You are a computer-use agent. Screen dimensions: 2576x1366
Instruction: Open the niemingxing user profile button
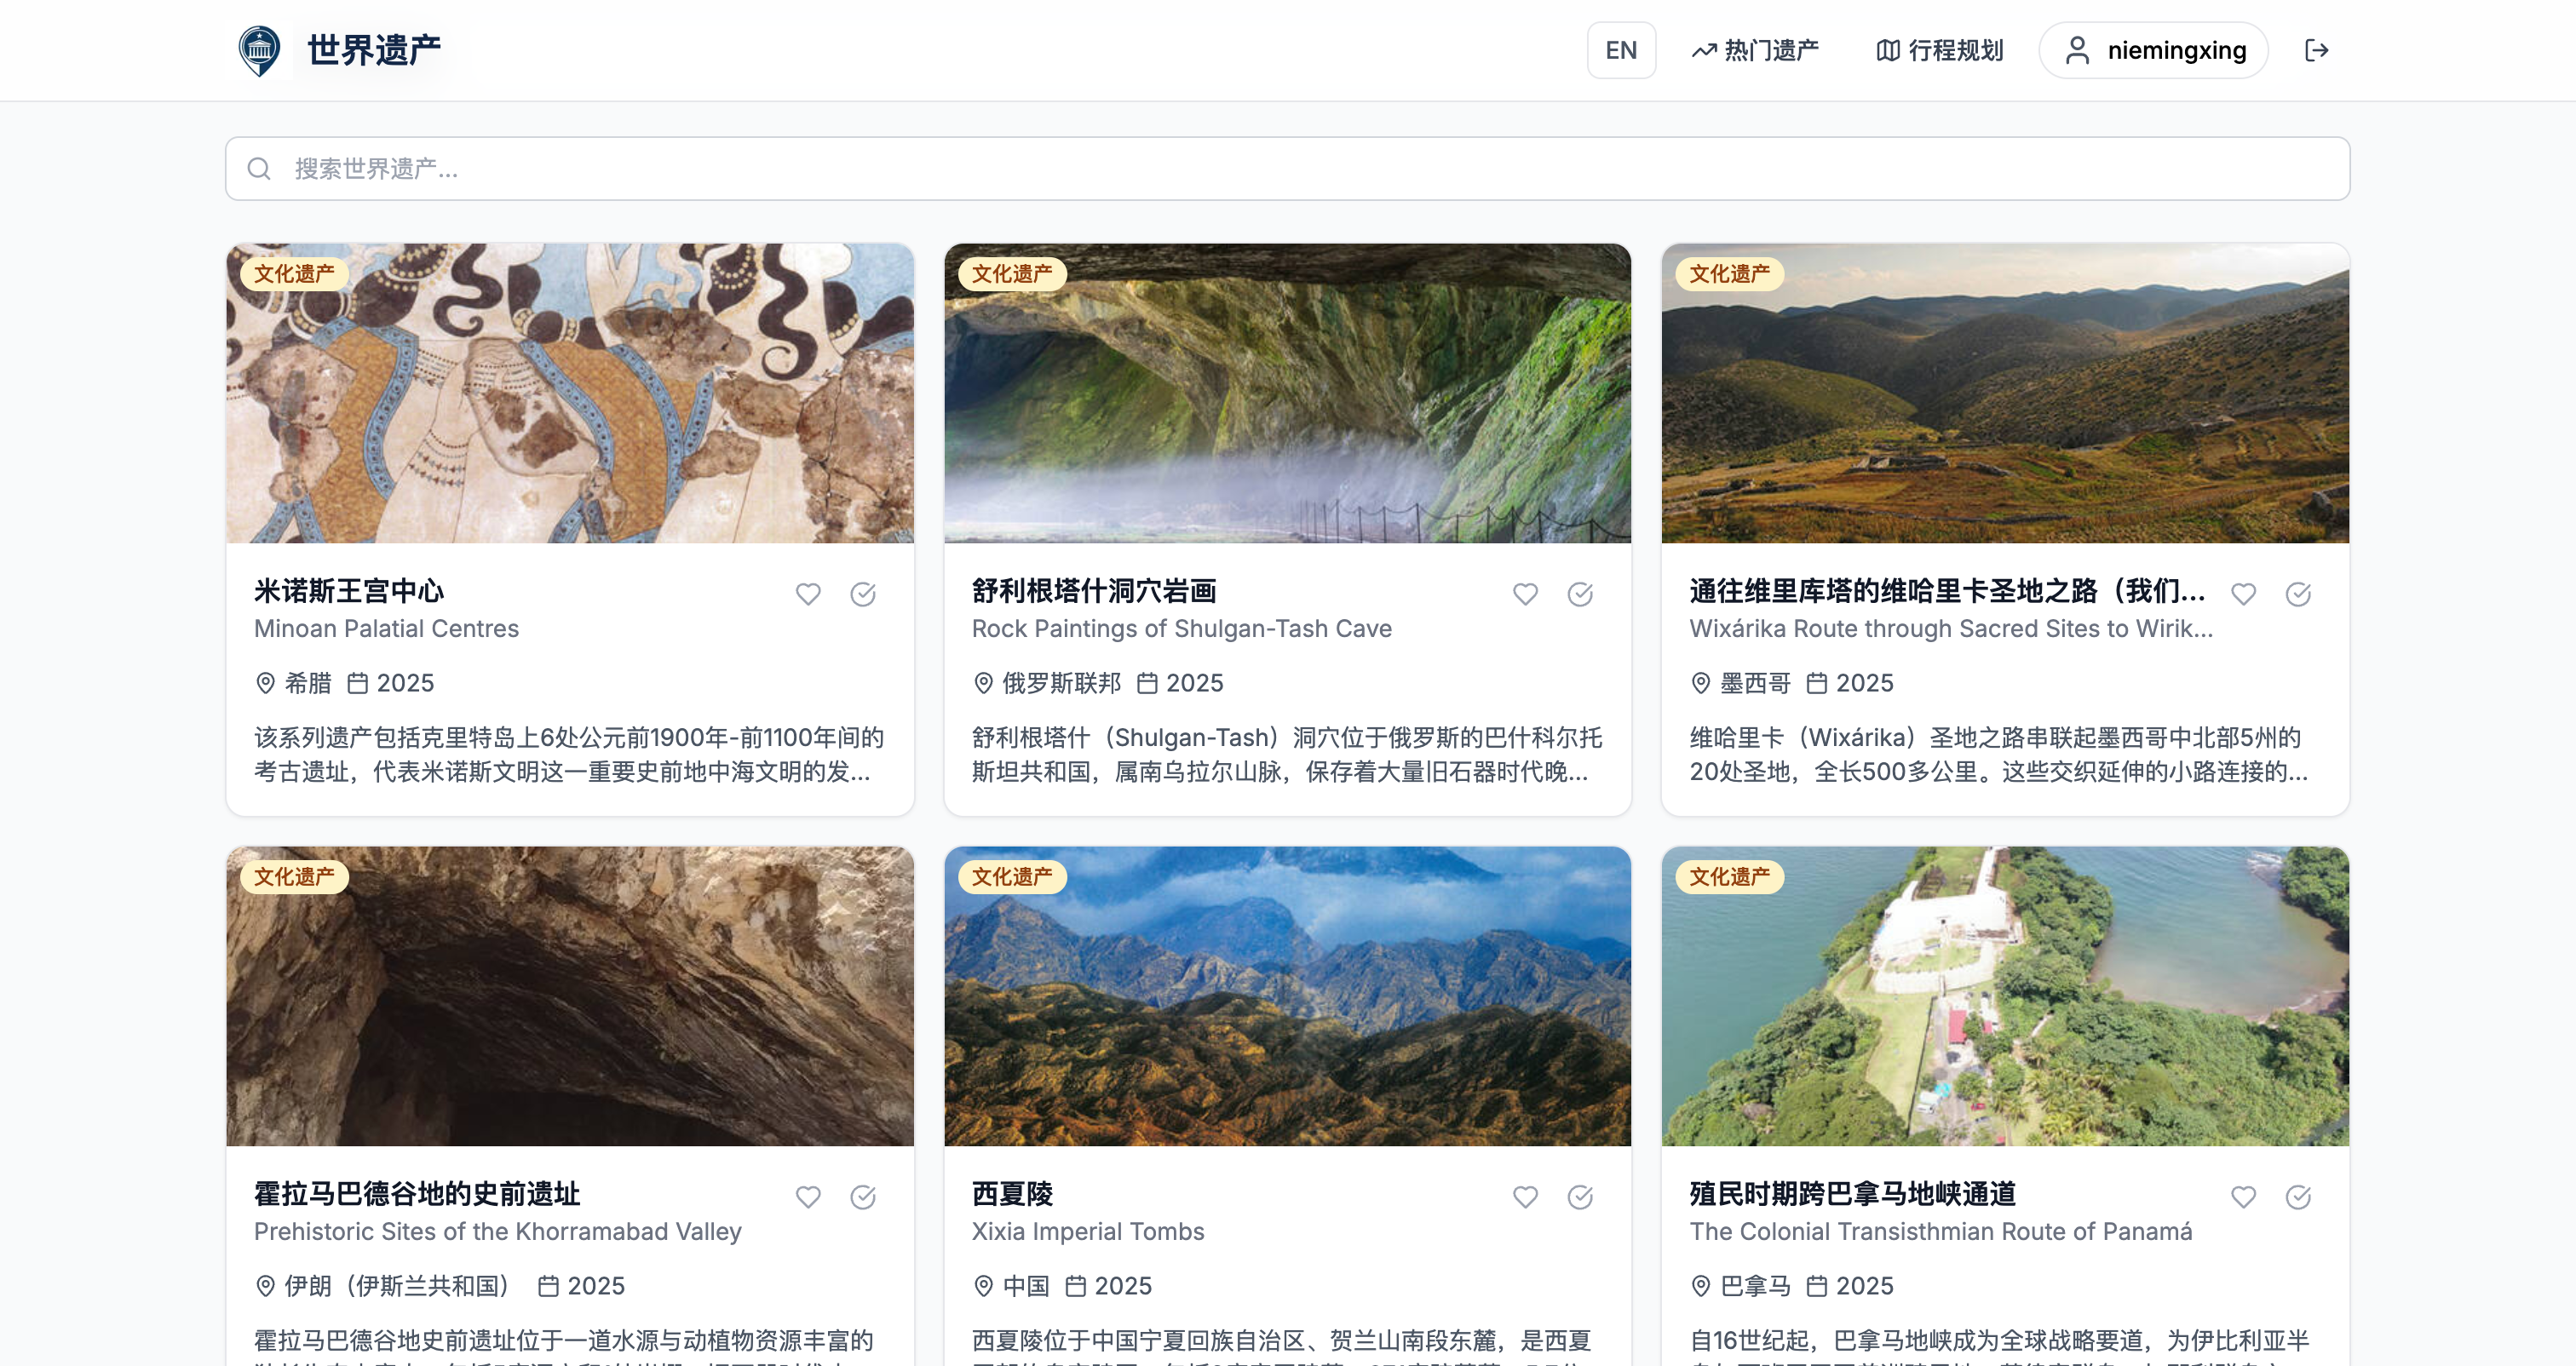(2154, 50)
